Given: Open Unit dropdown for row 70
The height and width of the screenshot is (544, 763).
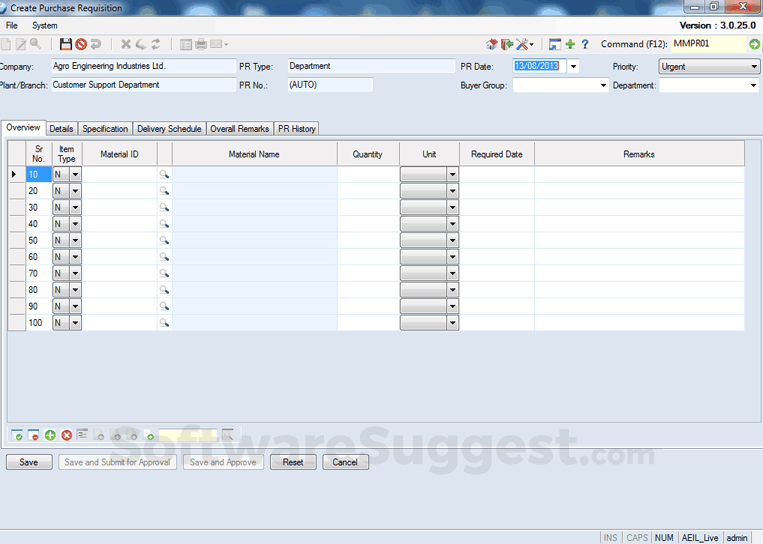Looking at the screenshot, I should coord(453,273).
